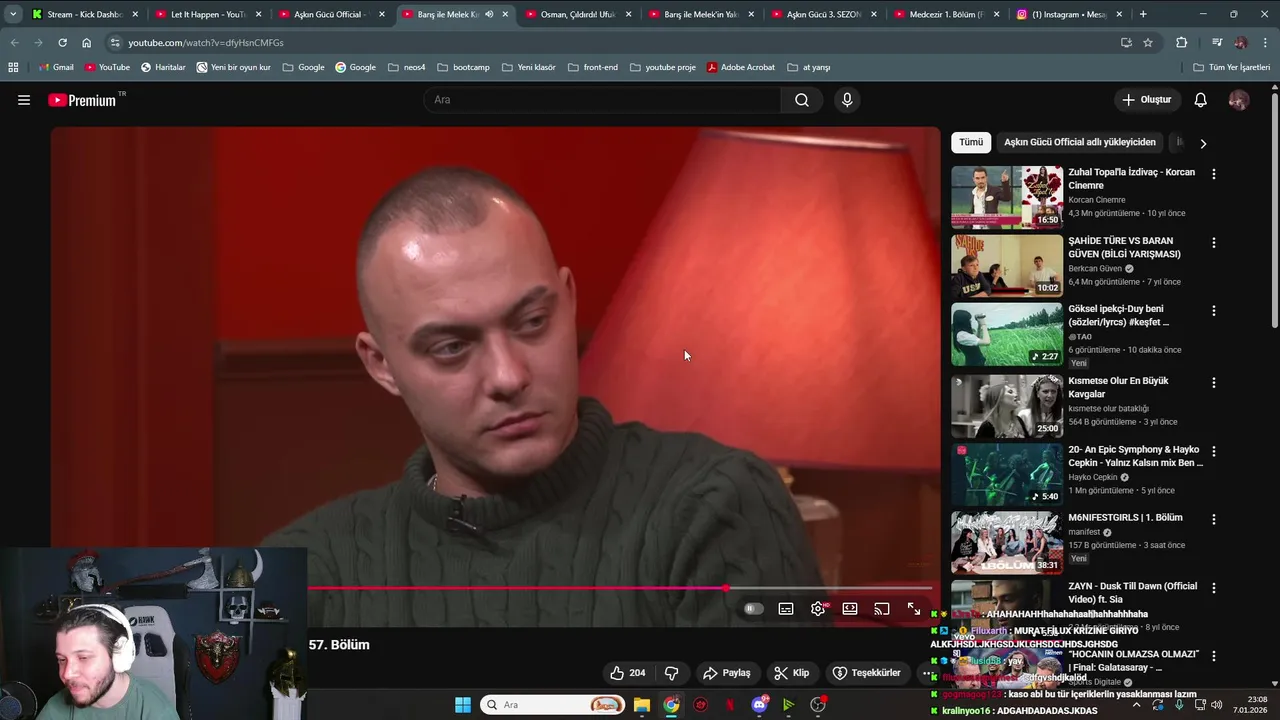Open ŞAHİDE TÜRE VS BARAN GÜVEN title
This screenshot has width=1280, height=720.
[1125, 247]
